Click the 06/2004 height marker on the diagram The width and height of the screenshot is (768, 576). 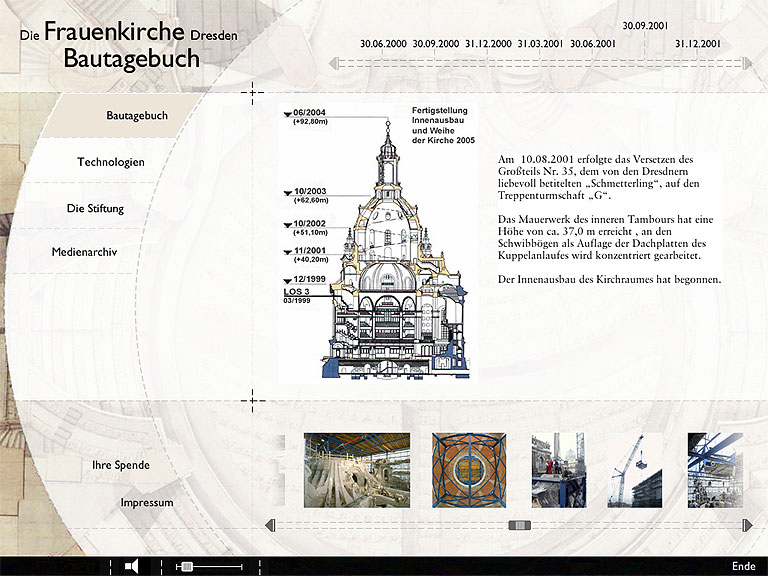(309, 112)
